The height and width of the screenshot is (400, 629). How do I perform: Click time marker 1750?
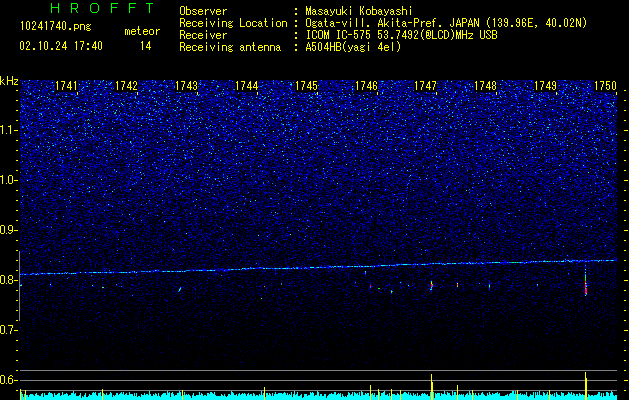point(605,86)
